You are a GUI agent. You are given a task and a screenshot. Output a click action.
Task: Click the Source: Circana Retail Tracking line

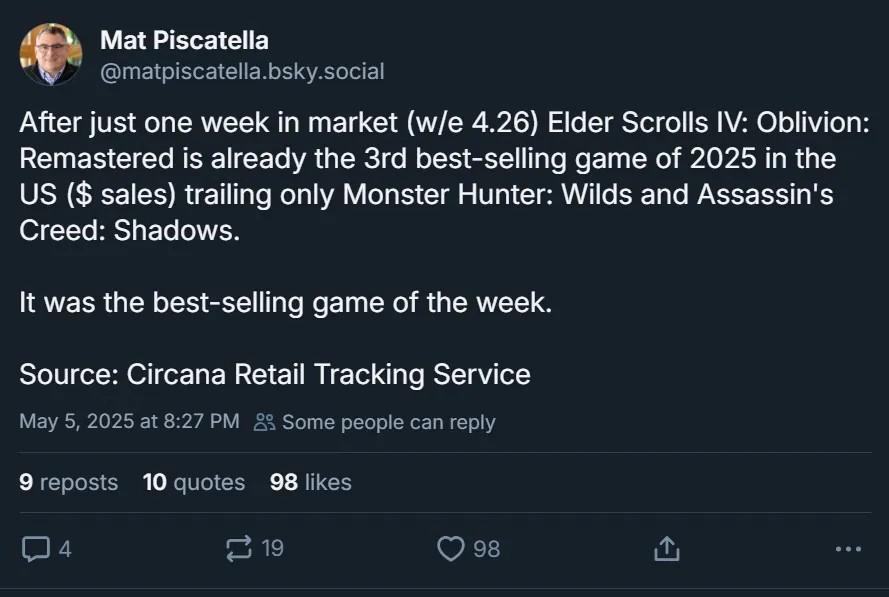pos(275,375)
